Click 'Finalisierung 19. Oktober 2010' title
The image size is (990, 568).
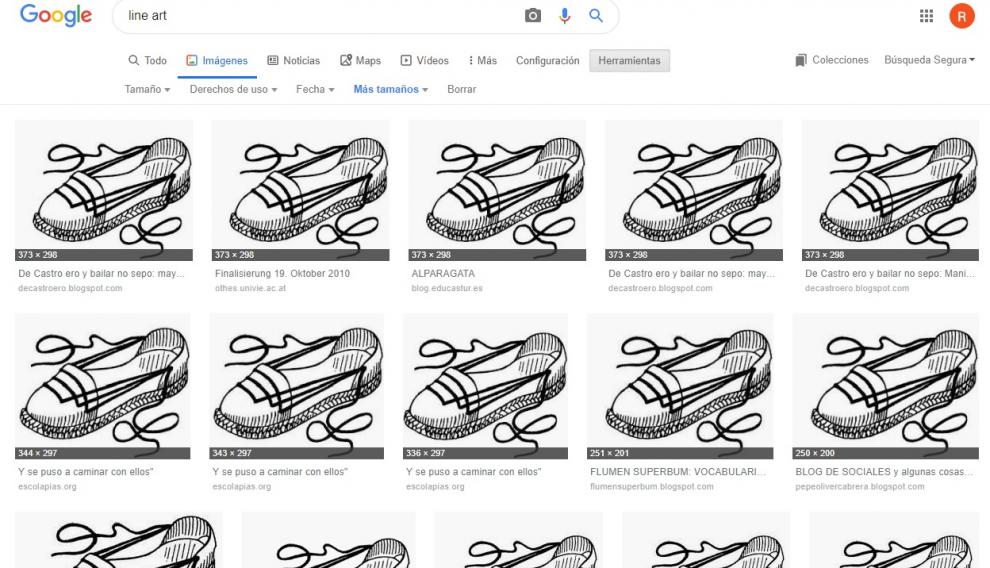[282, 273]
